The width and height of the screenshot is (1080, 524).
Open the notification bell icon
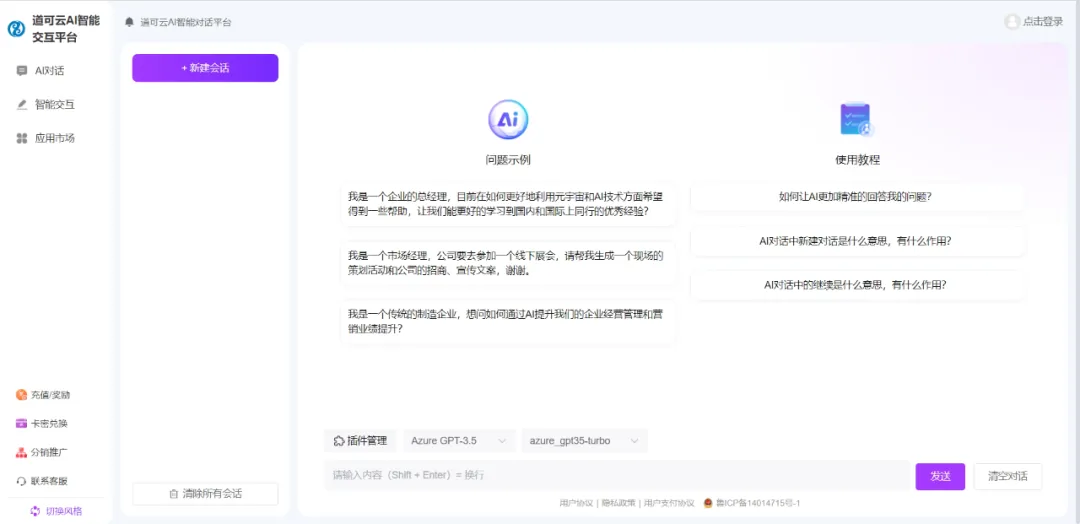coord(129,22)
